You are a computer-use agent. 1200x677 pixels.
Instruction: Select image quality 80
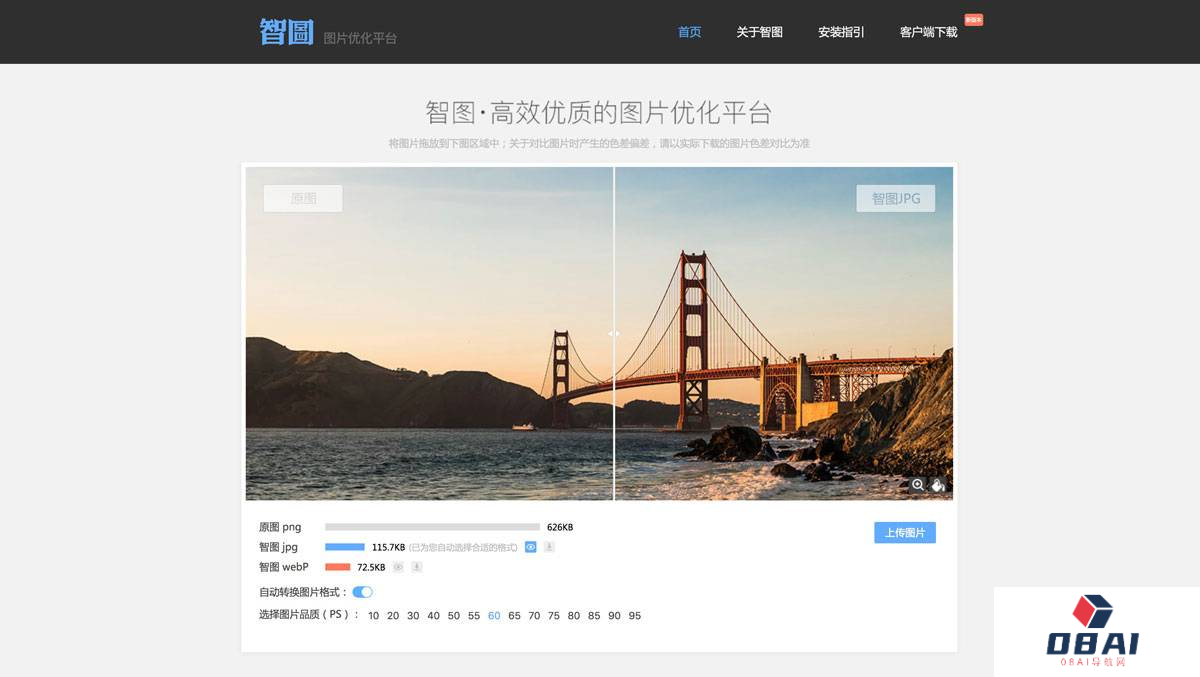click(574, 616)
